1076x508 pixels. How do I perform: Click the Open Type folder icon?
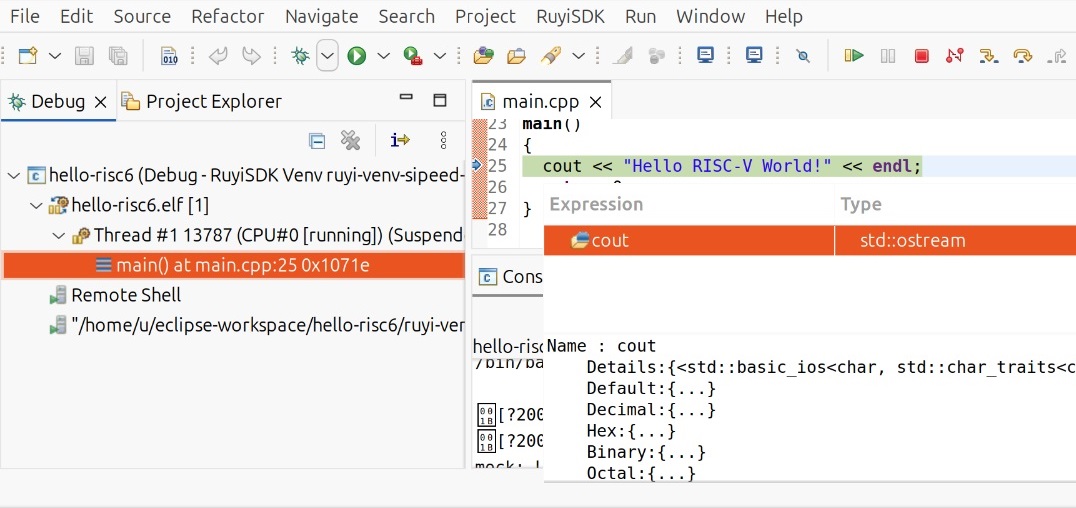point(484,56)
